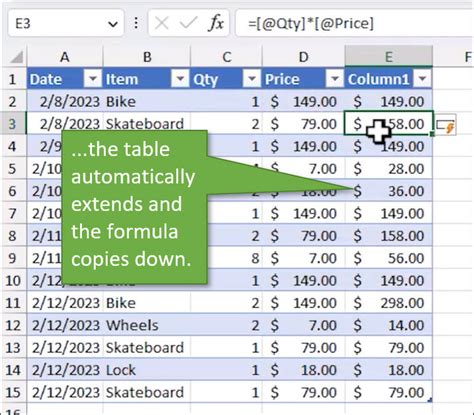Click the Skateboard cell in row 15
The image size is (474, 415).
[147, 392]
